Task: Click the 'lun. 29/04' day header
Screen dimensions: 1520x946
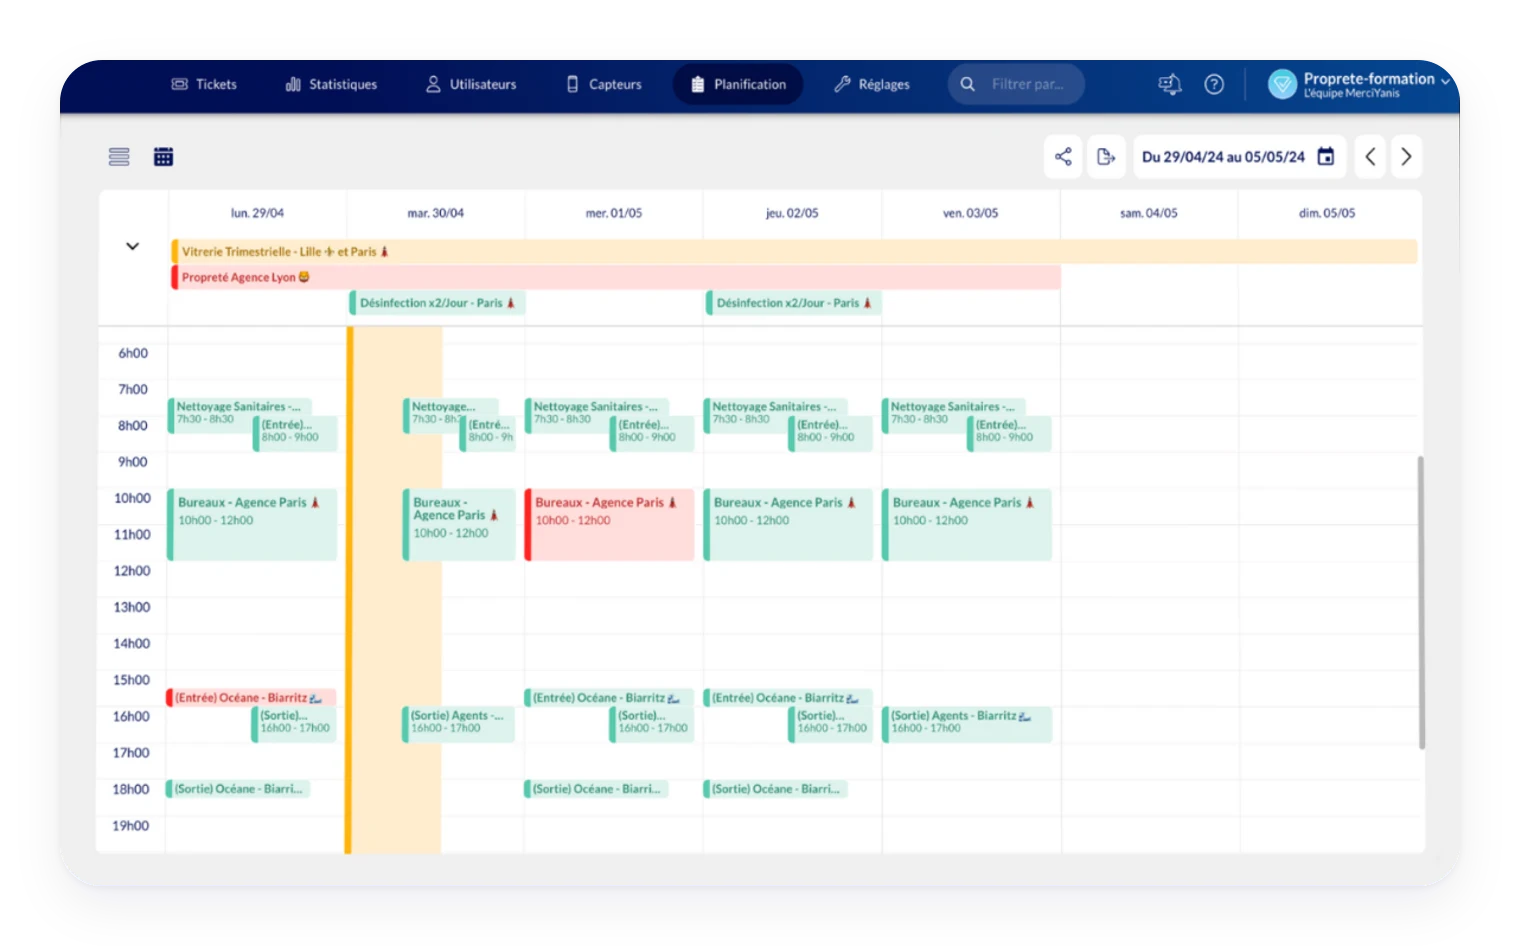Action: tap(257, 213)
